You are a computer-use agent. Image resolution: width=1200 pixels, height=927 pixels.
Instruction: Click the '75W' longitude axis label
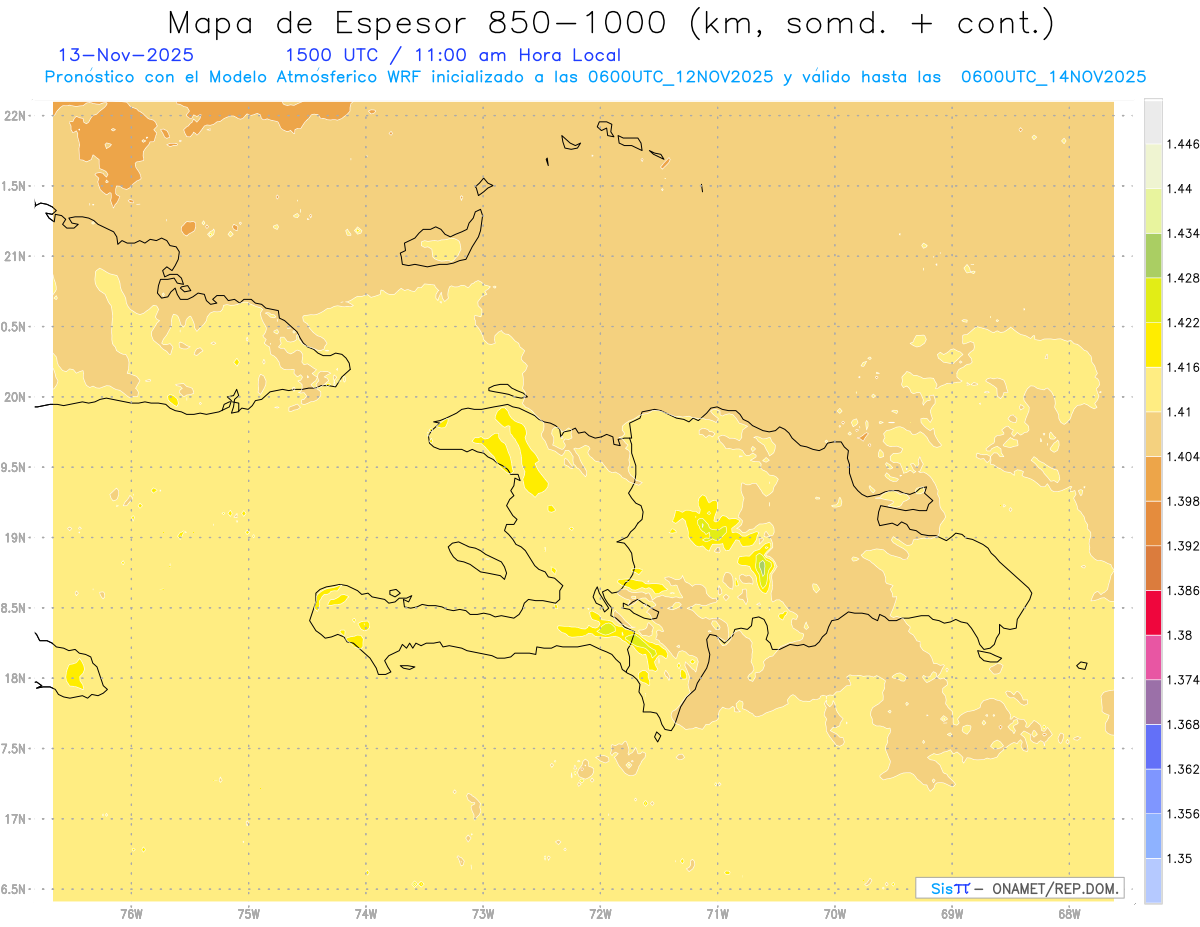click(249, 914)
